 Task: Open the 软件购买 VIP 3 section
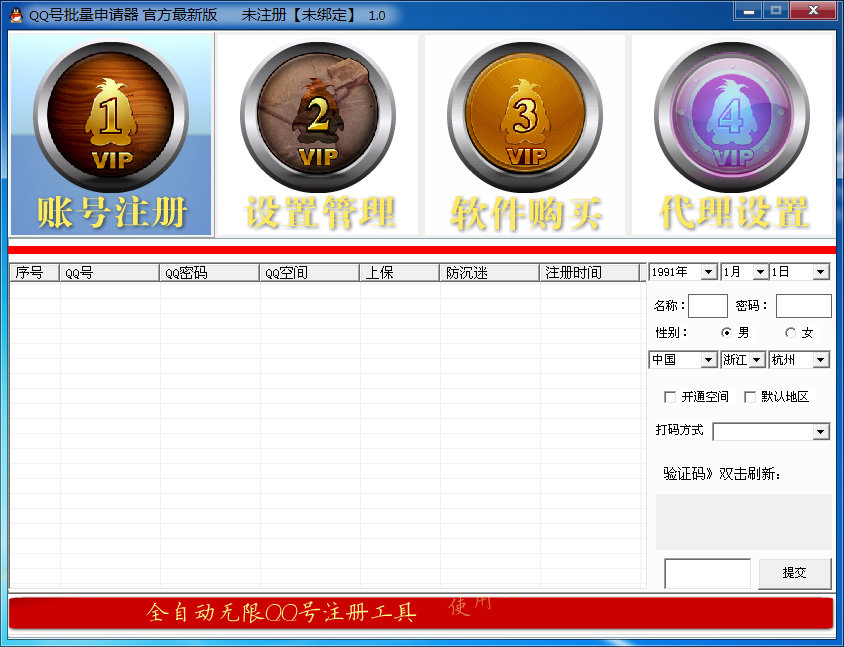click(525, 135)
